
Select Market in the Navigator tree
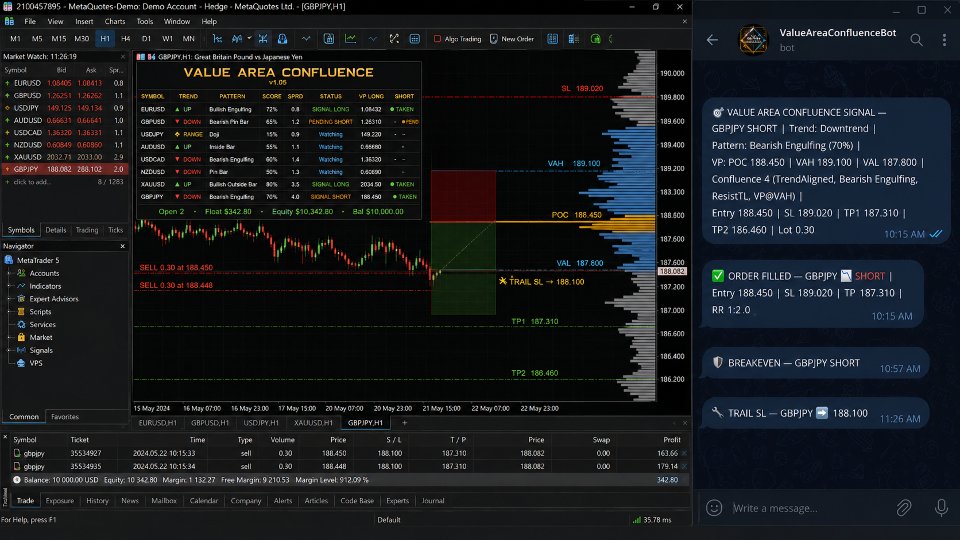pyautogui.click(x=40, y=337)
